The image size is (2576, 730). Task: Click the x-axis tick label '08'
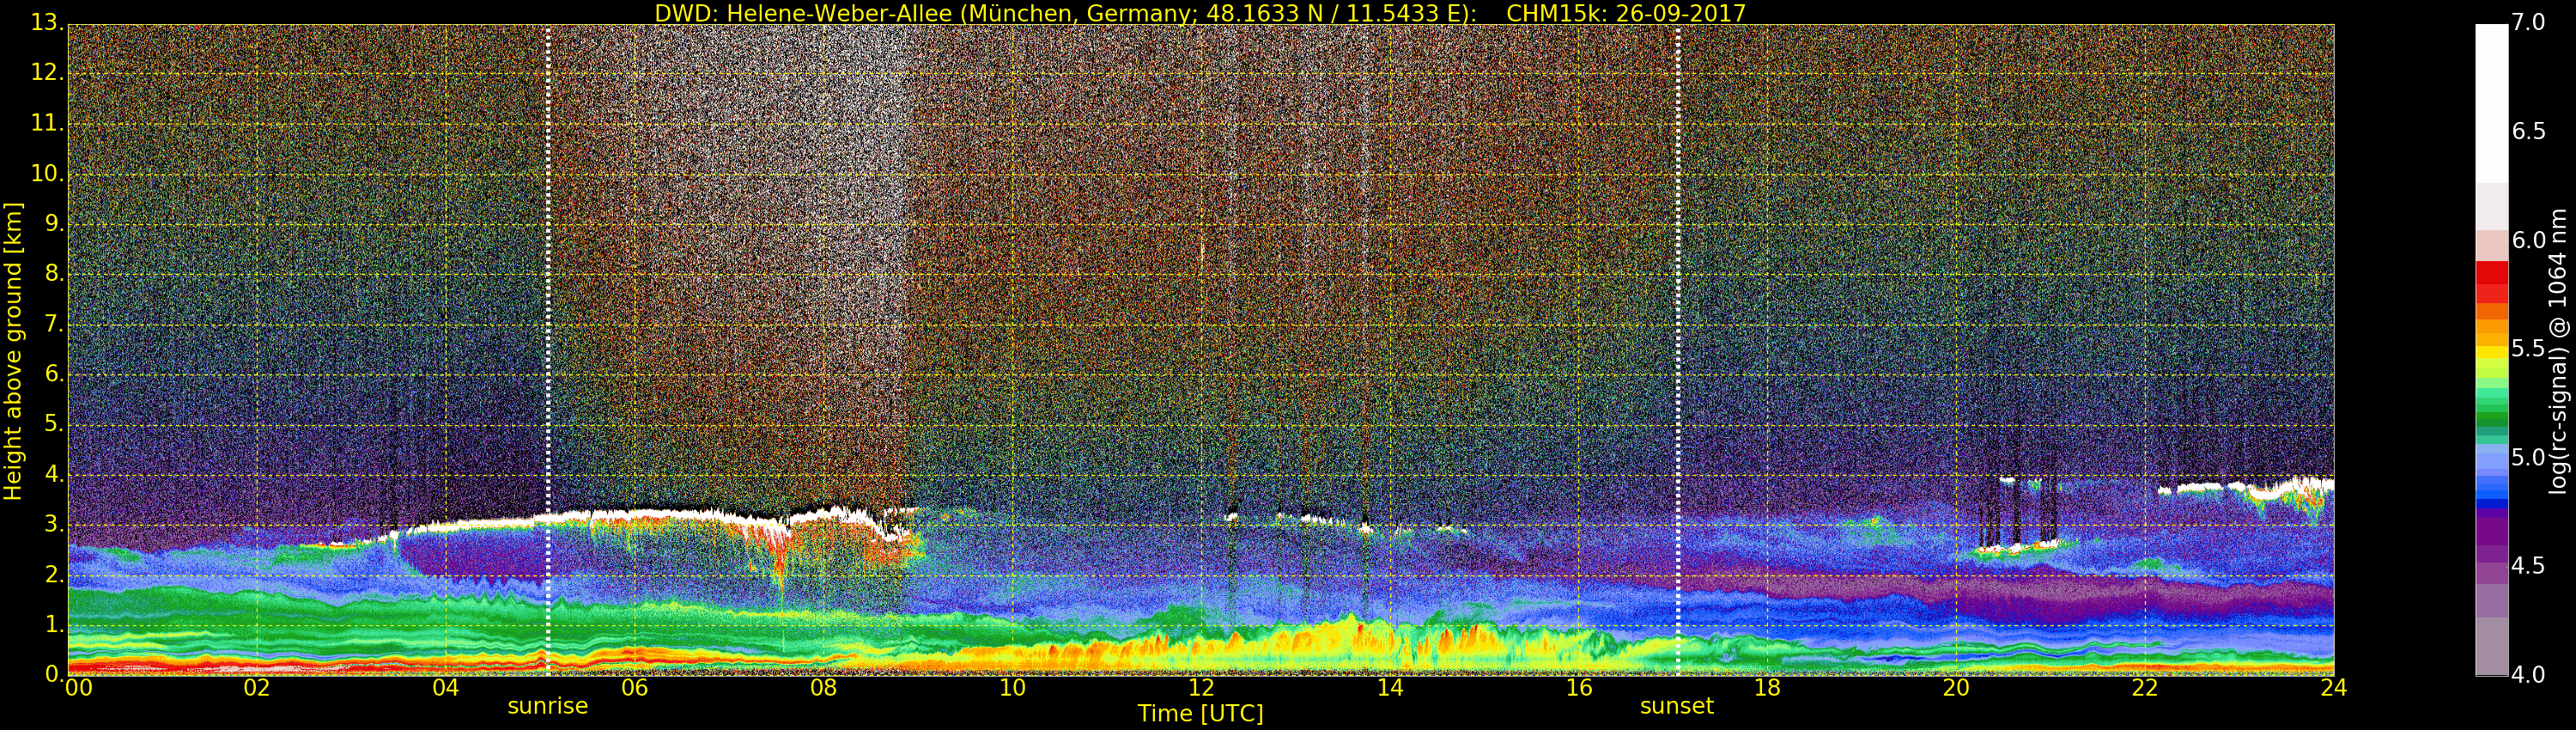823,687
